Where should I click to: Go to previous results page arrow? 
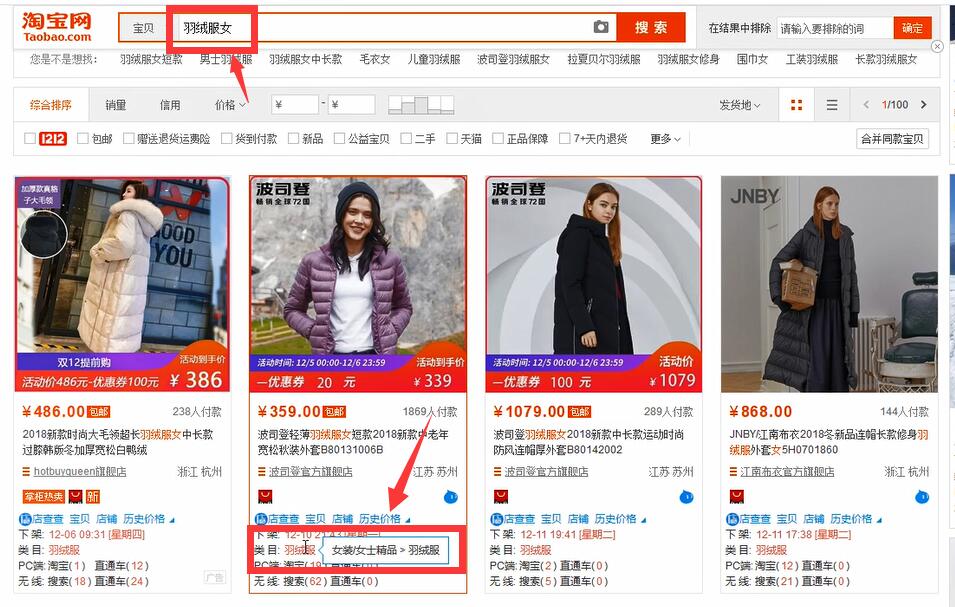click(866, 105)
